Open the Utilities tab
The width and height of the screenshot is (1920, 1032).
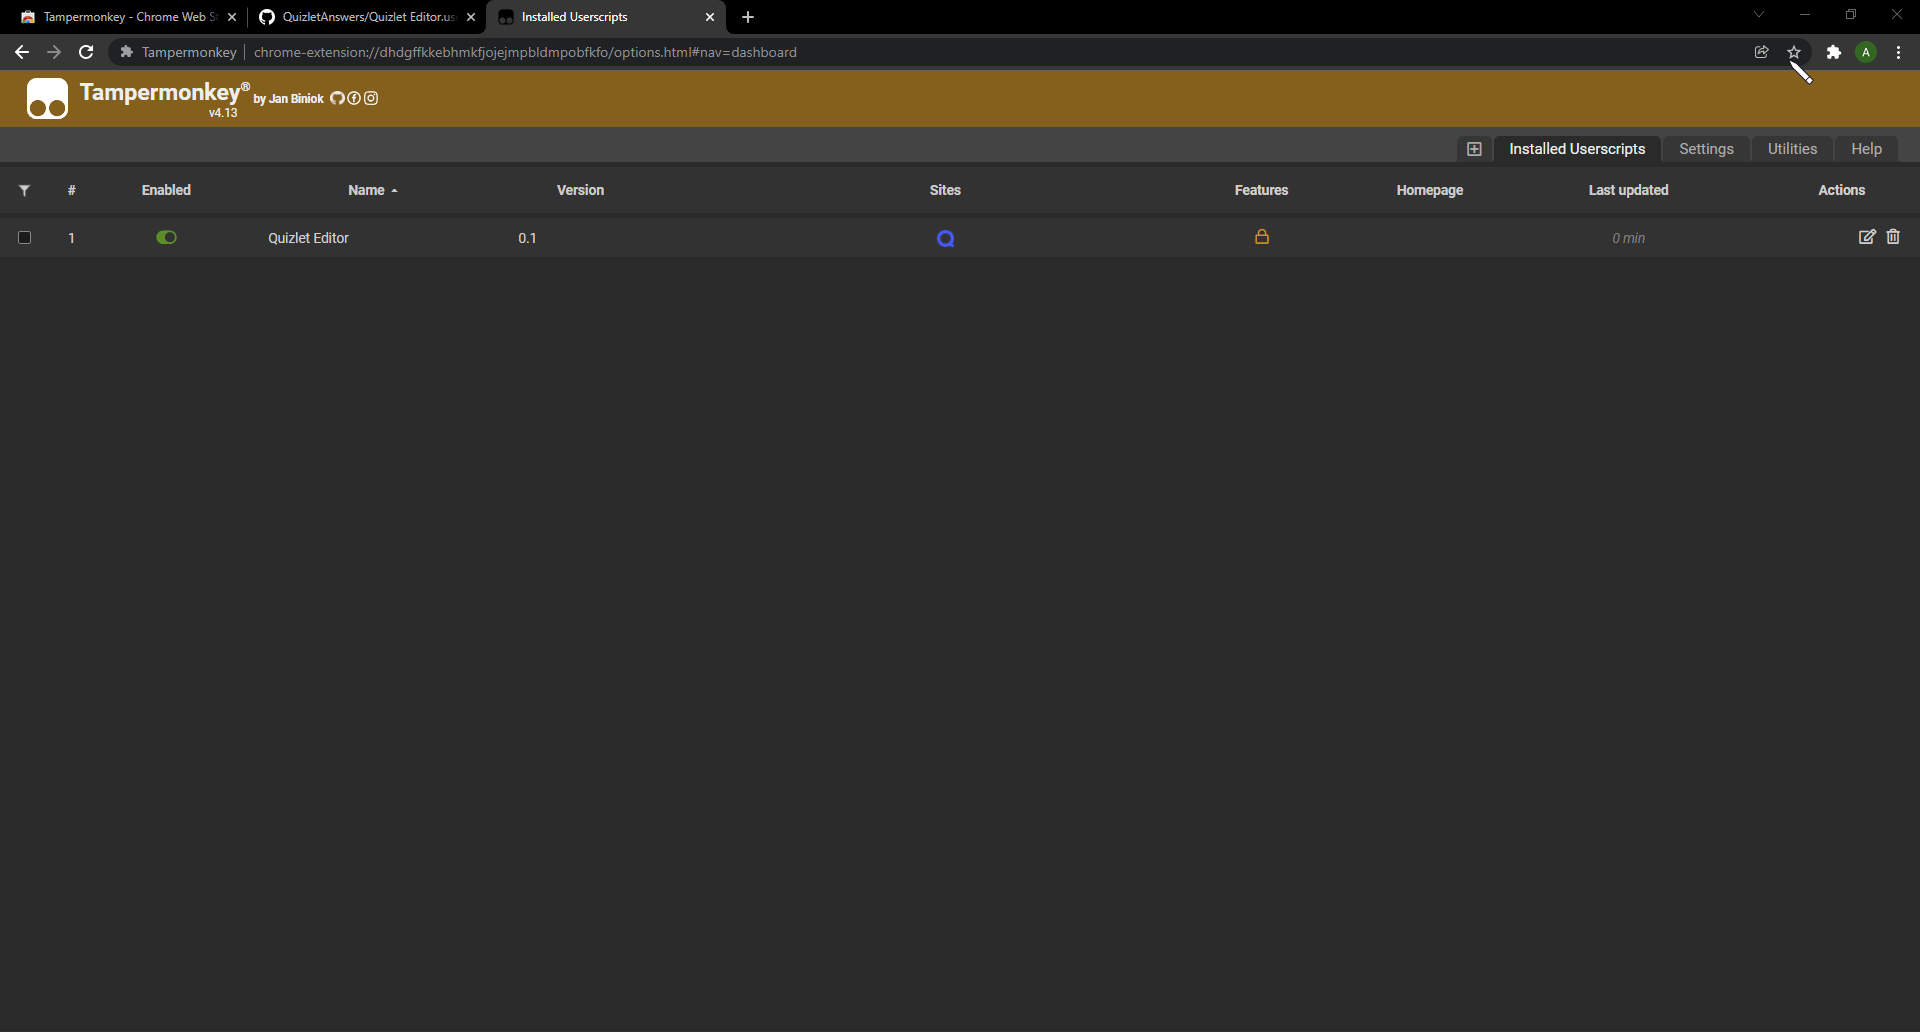coord(1792,149)
